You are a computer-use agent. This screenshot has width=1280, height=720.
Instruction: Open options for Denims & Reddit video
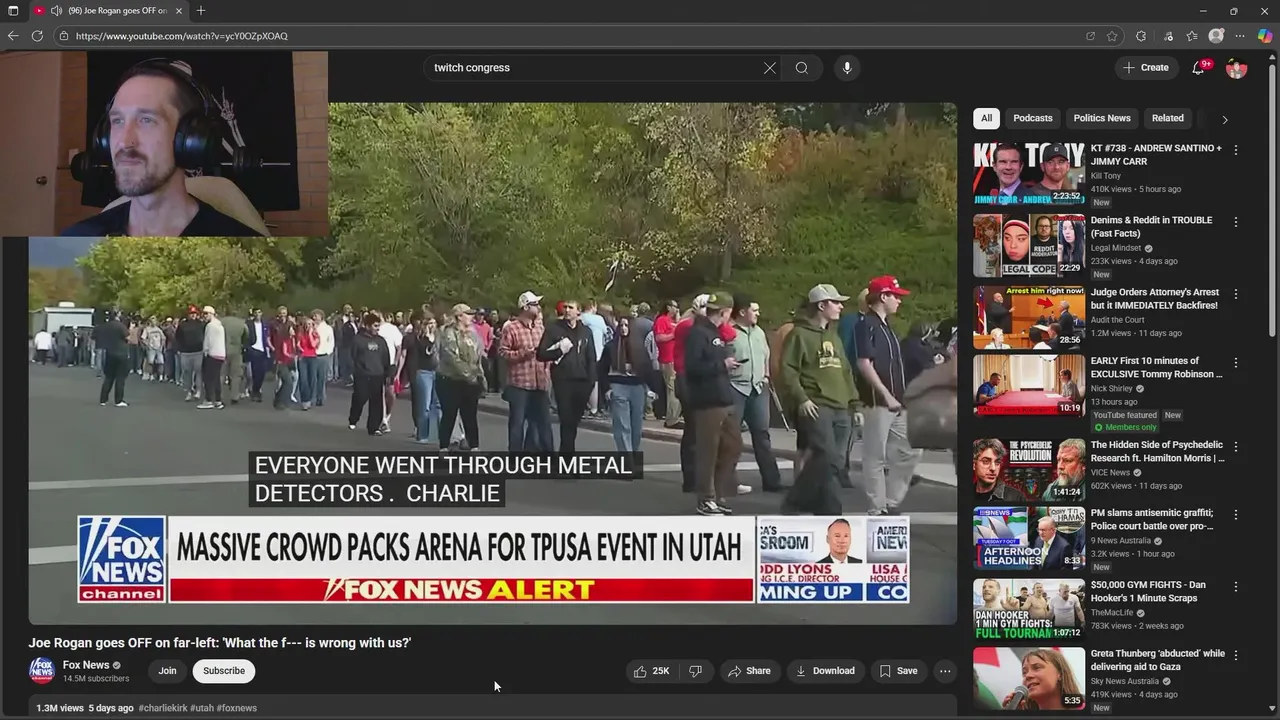(x=1236, y=222)
